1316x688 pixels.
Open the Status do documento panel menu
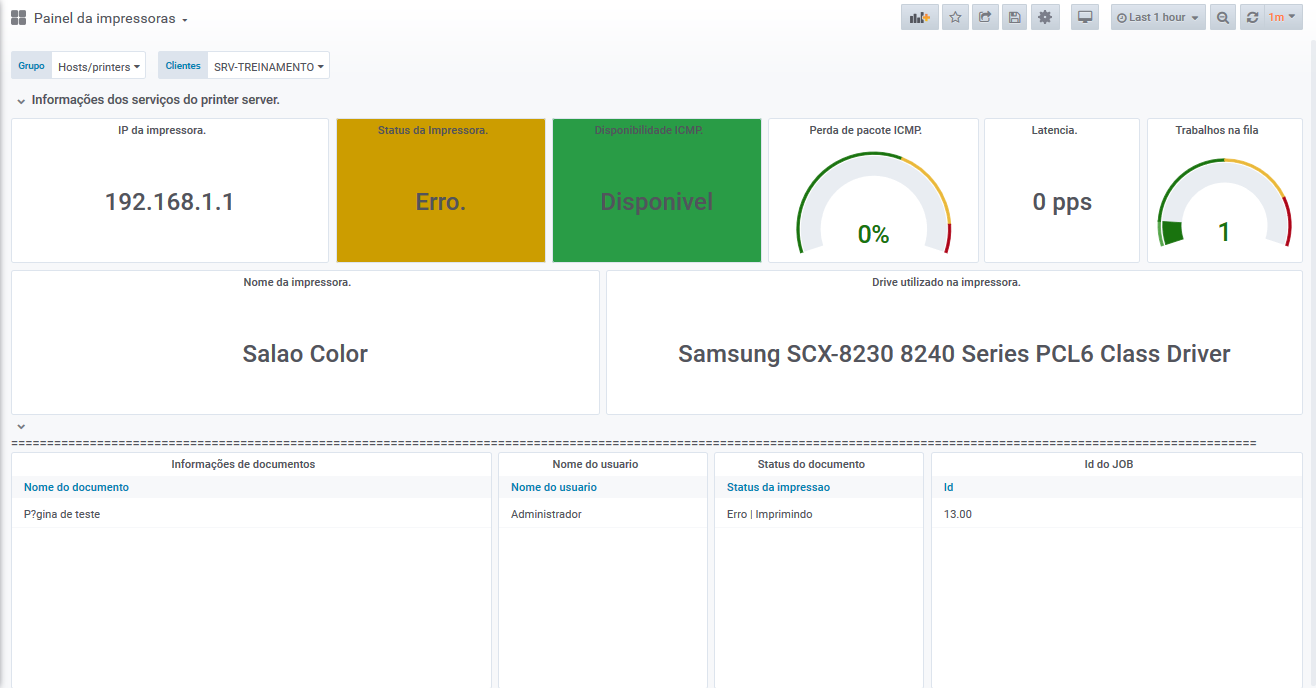click(x=811, y=464)
